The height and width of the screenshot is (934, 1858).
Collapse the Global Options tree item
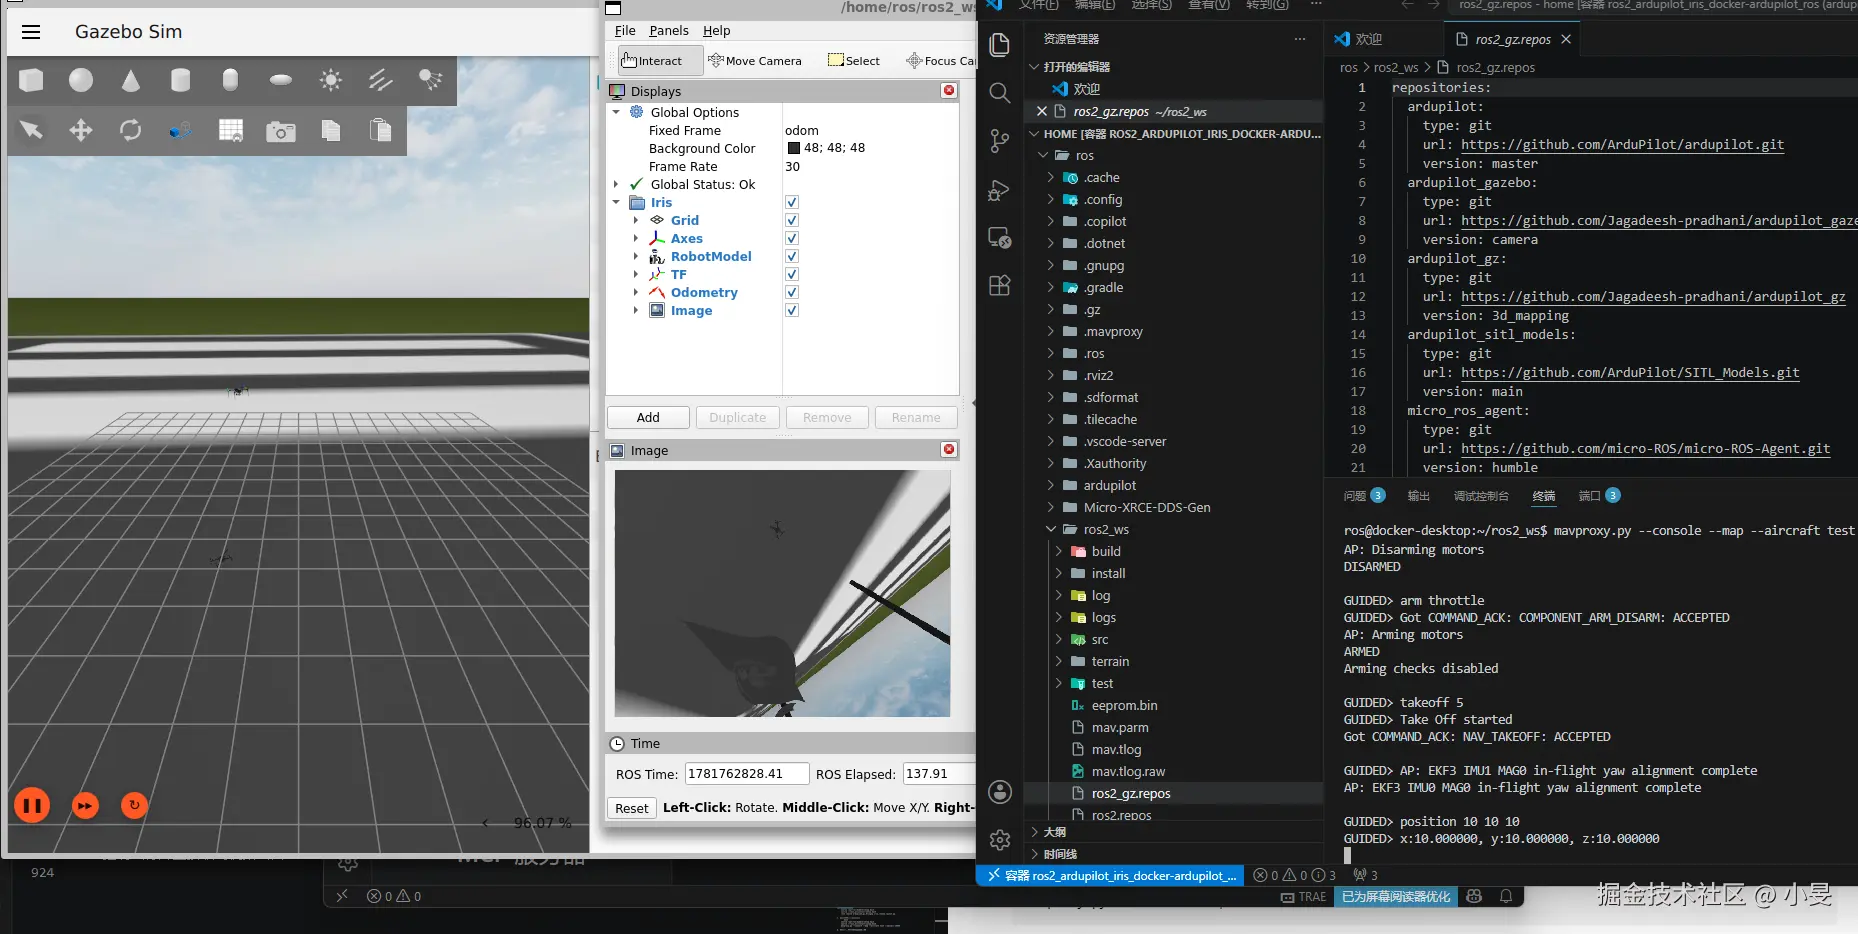[x=616, y=113]
